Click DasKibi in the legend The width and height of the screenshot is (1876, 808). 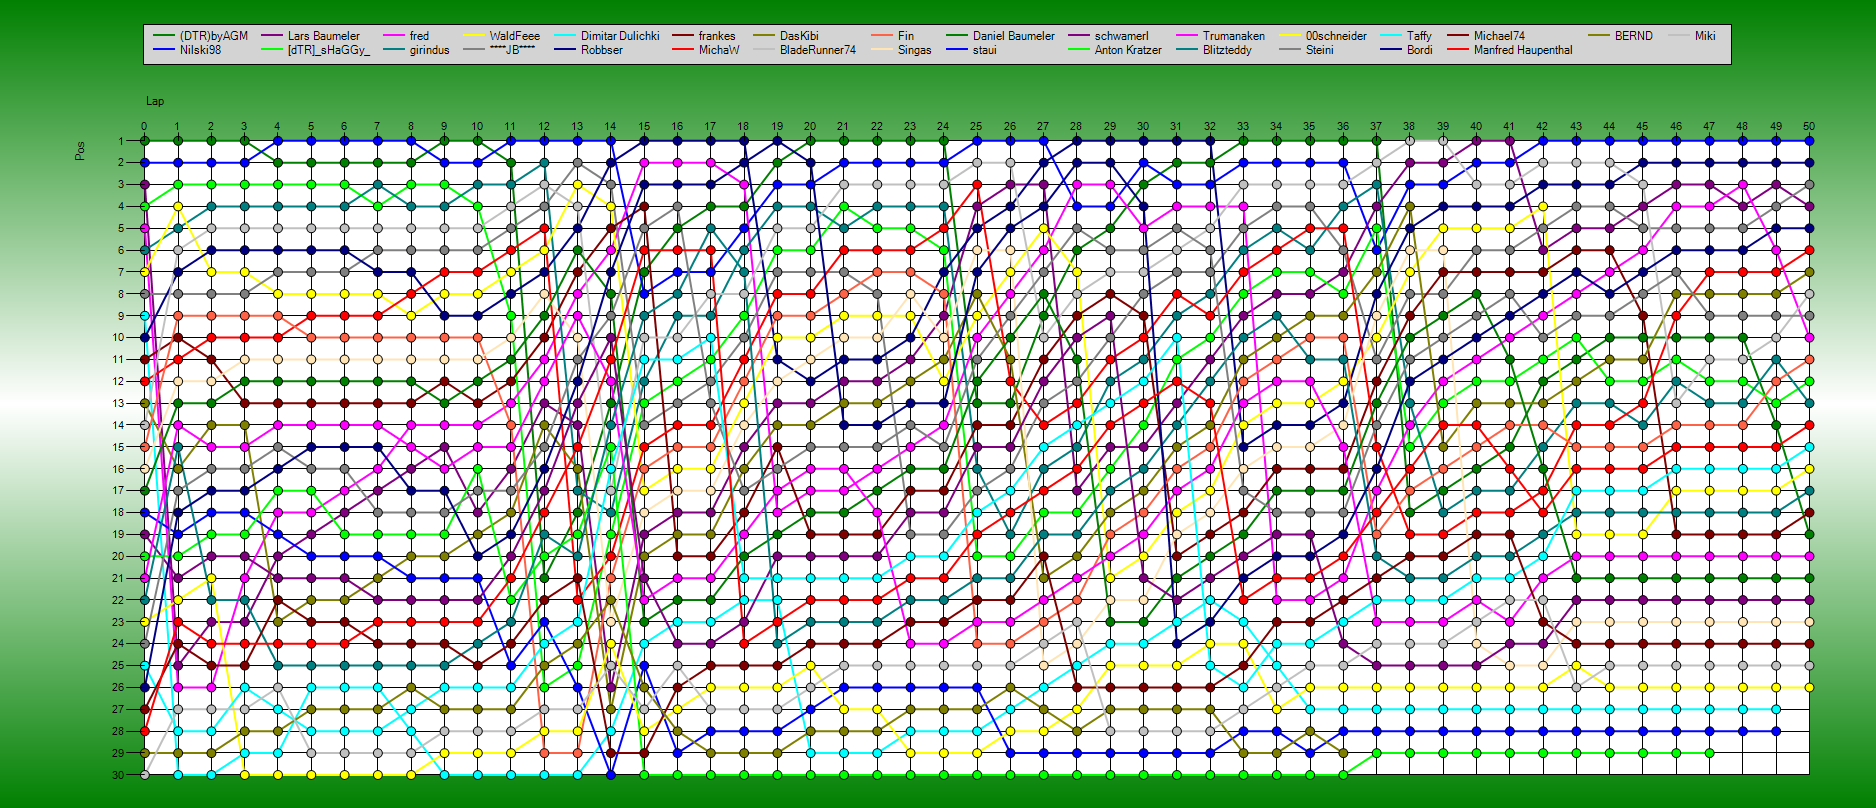tap(799, 36)
